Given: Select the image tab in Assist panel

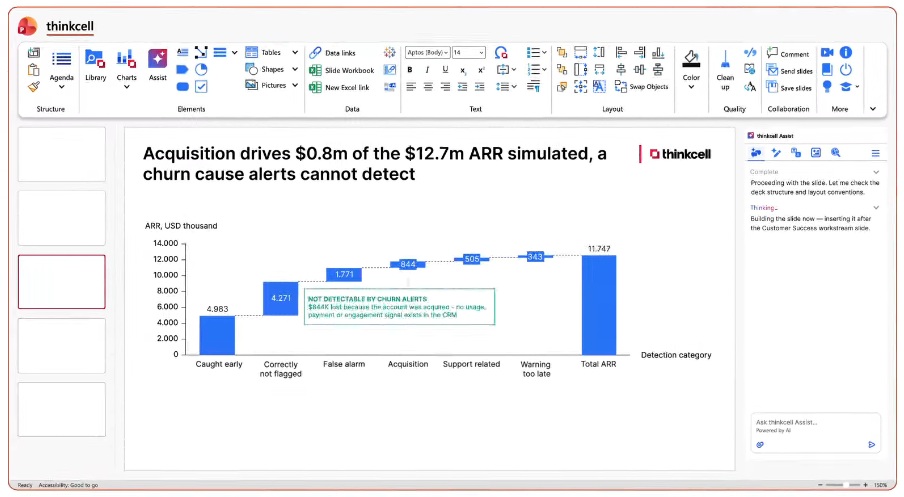Looking at the screenshot, I should [816, 153].
